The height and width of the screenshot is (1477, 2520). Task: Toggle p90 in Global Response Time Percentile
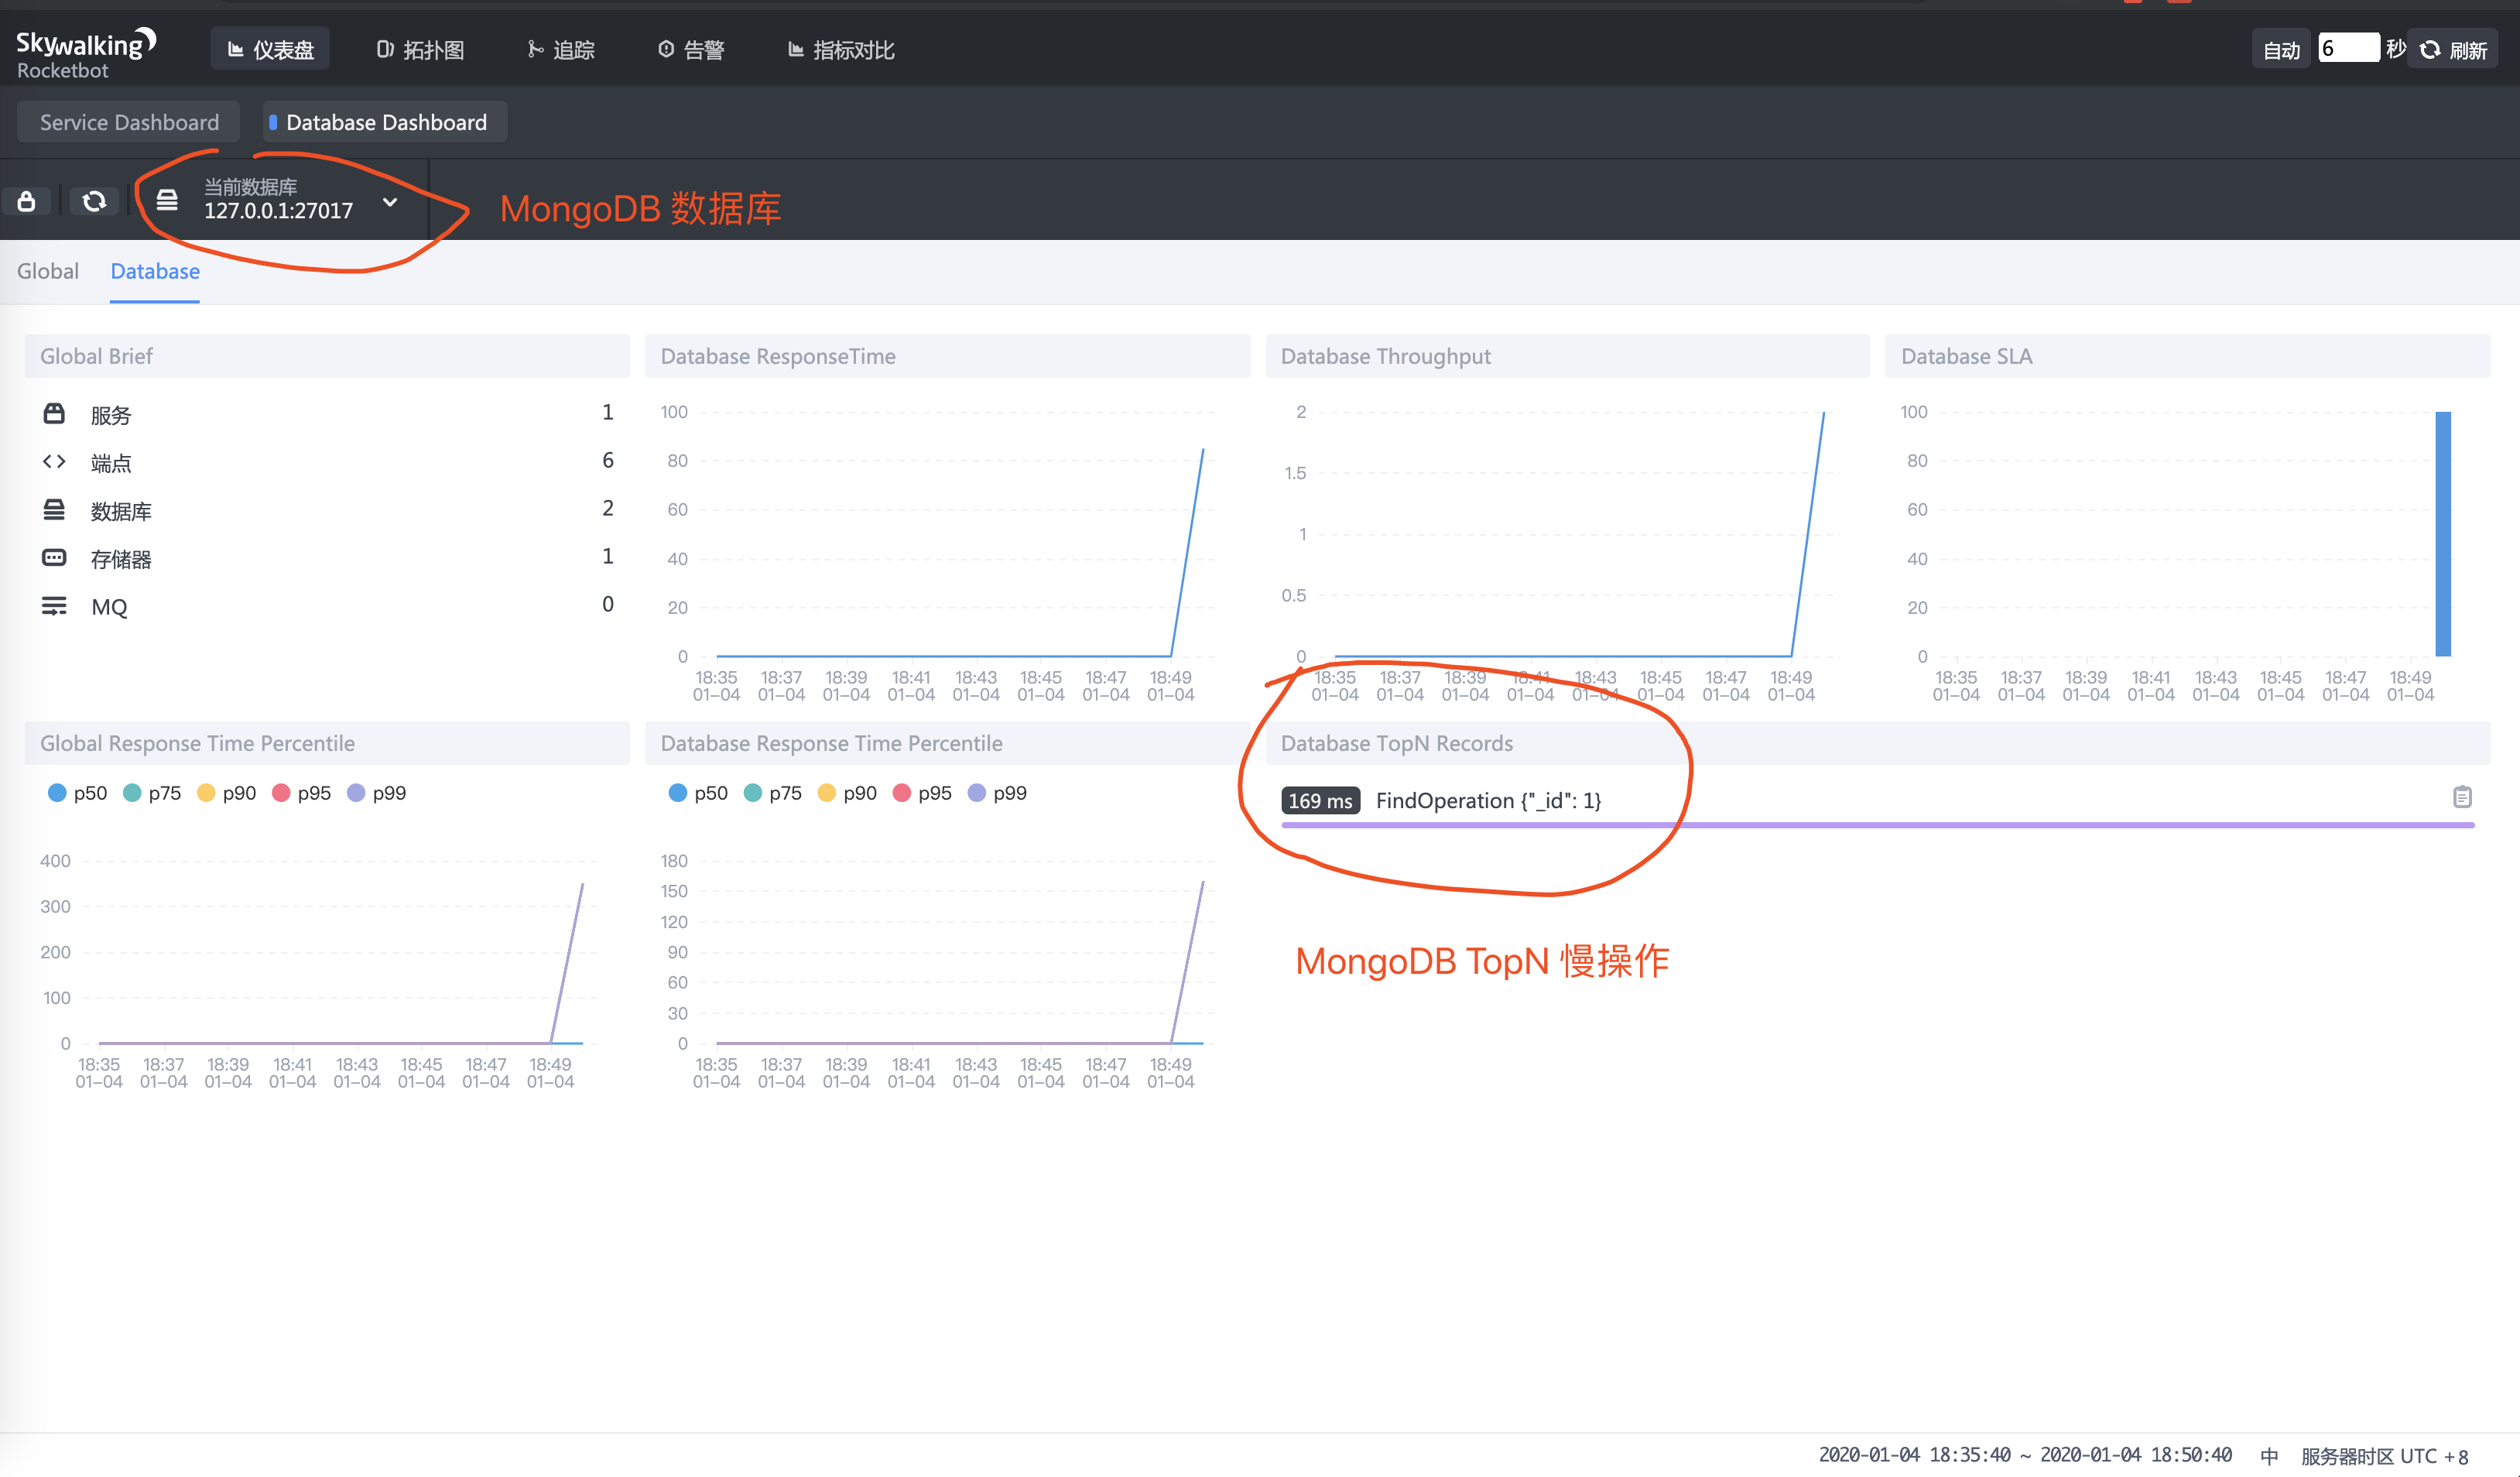(x=227, y=793)
